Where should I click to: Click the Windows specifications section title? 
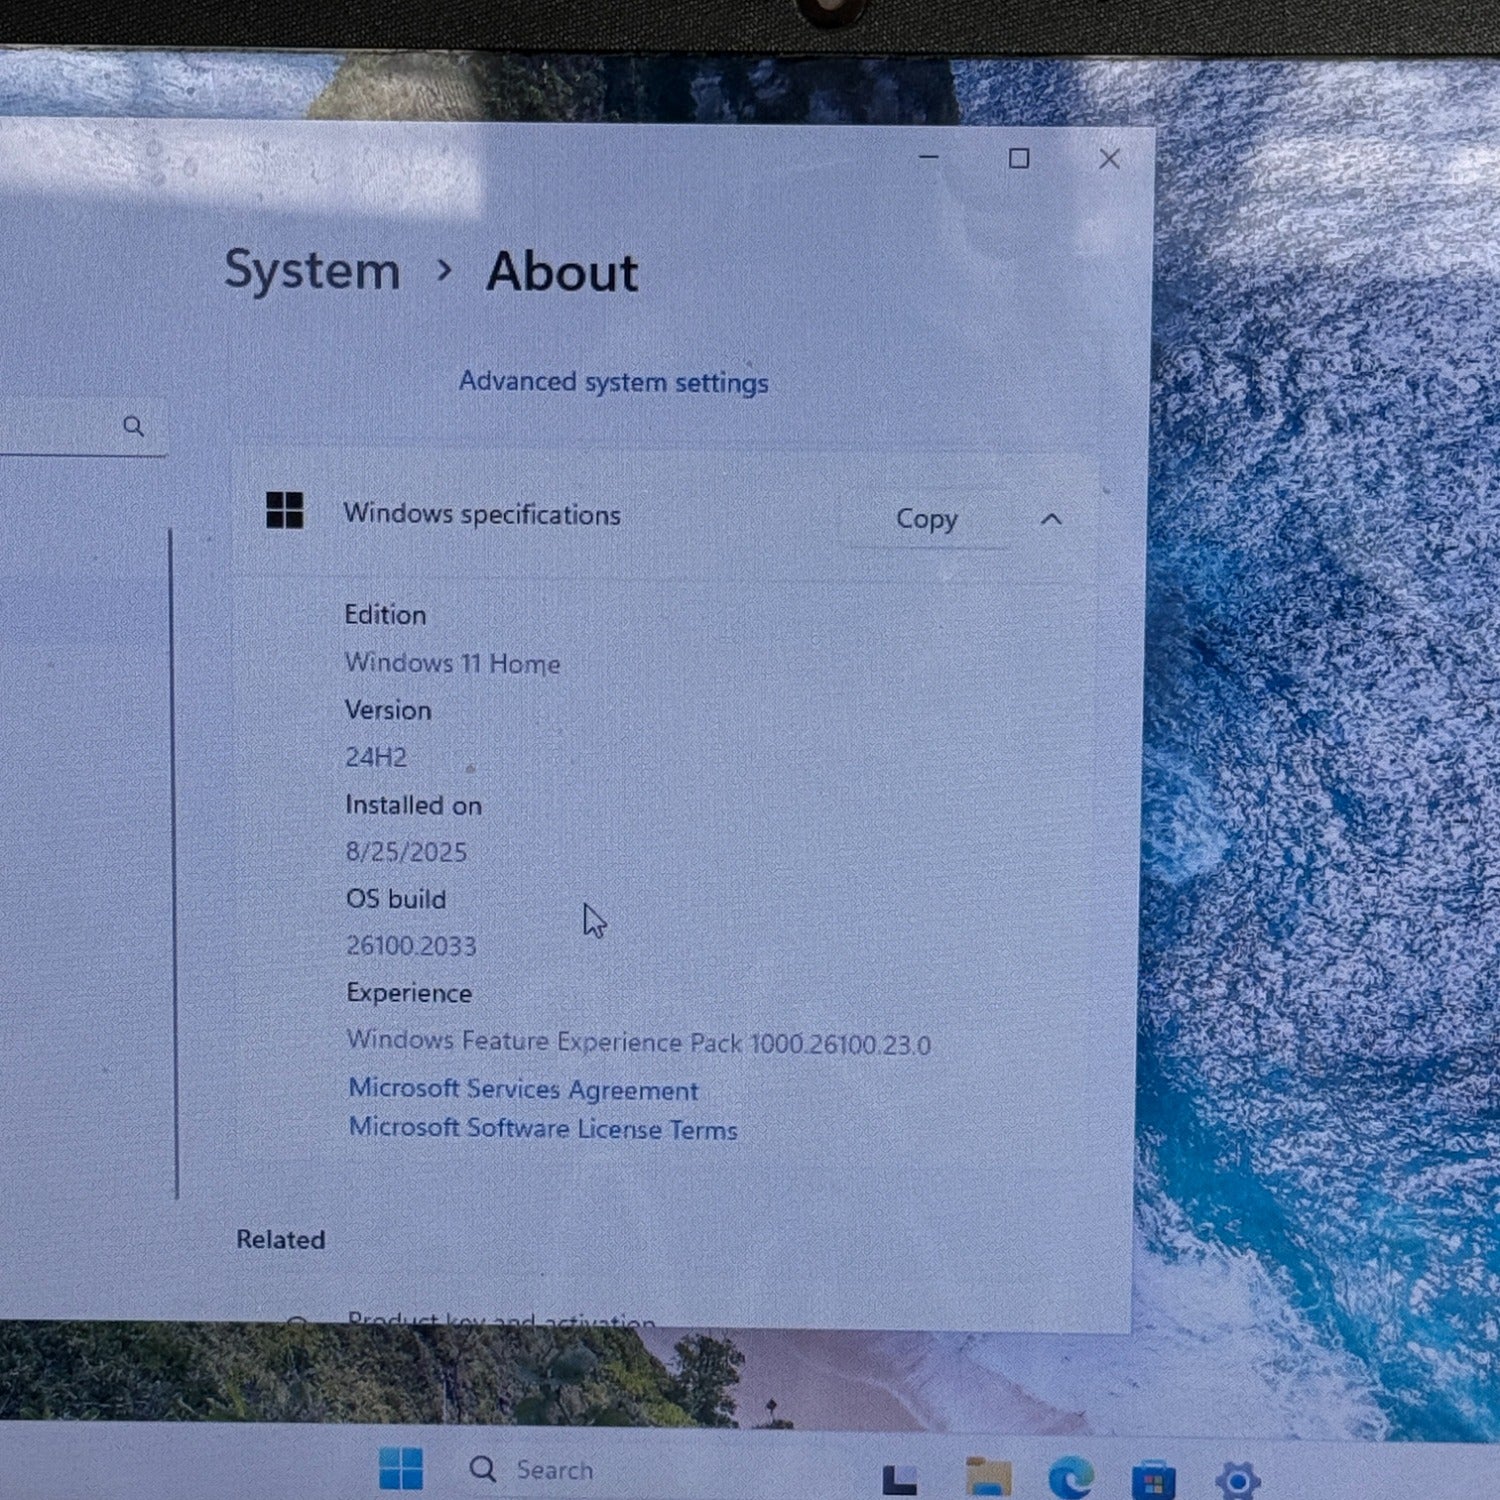coord(482,514)
